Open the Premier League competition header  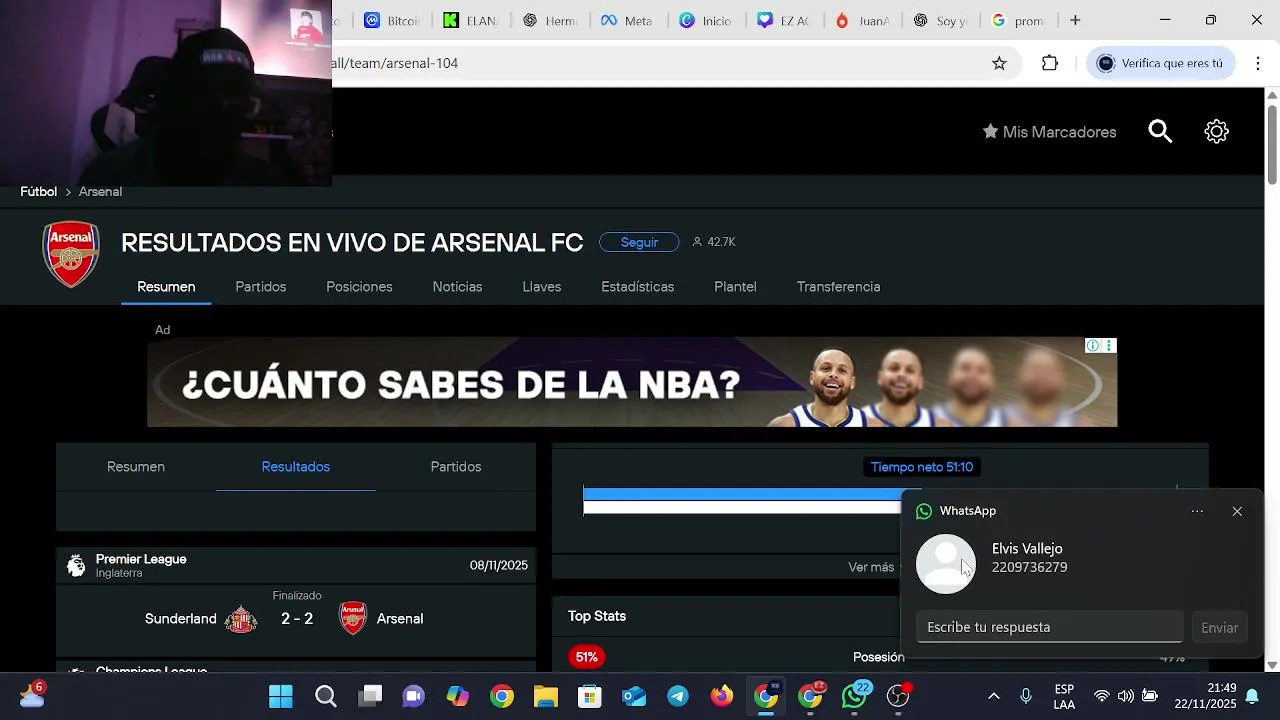point(296,566)
